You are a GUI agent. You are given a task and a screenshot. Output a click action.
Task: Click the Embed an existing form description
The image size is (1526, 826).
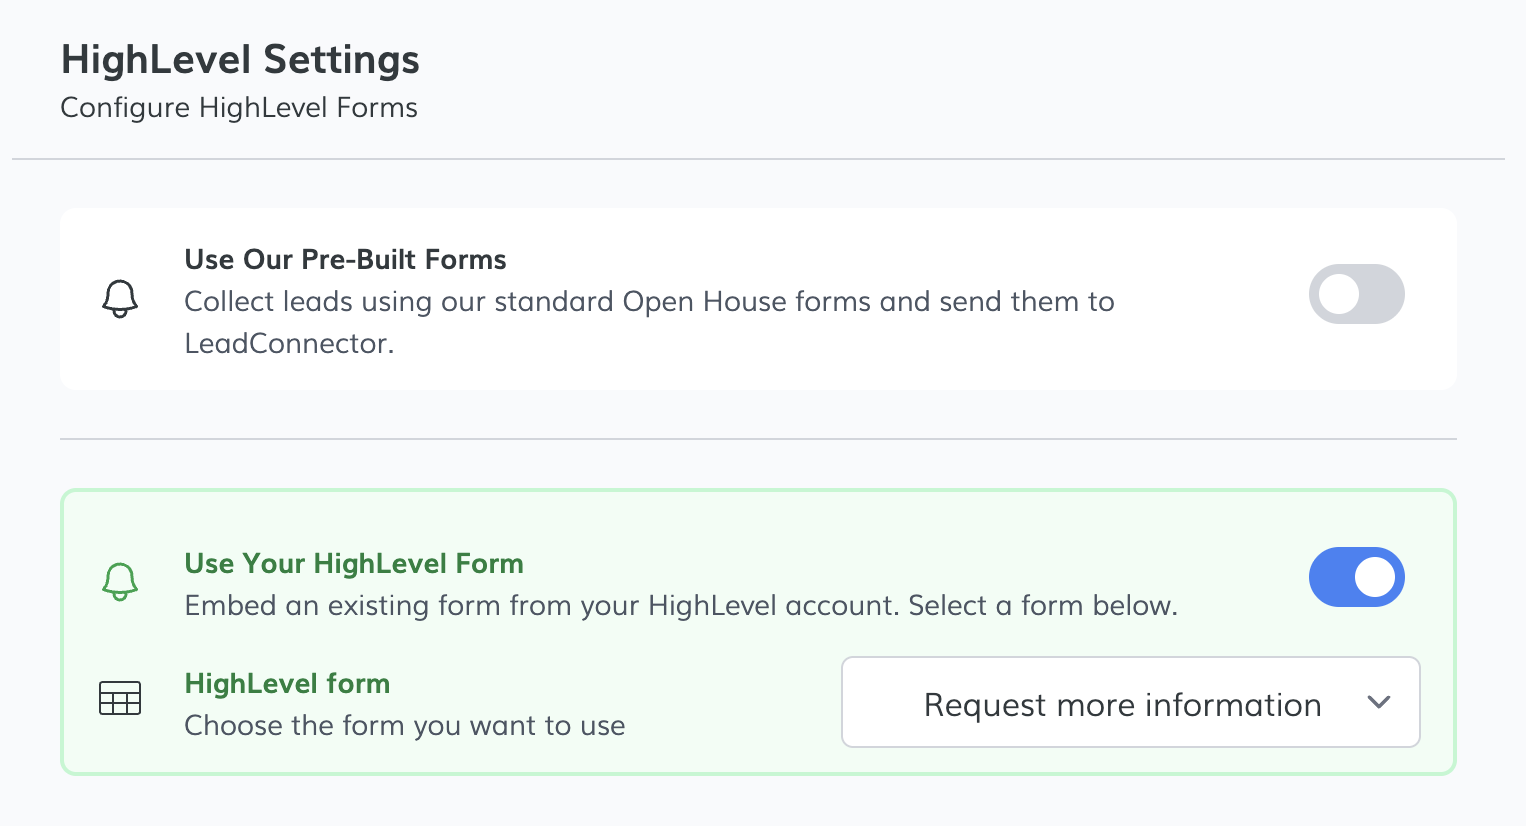point(681,606)
